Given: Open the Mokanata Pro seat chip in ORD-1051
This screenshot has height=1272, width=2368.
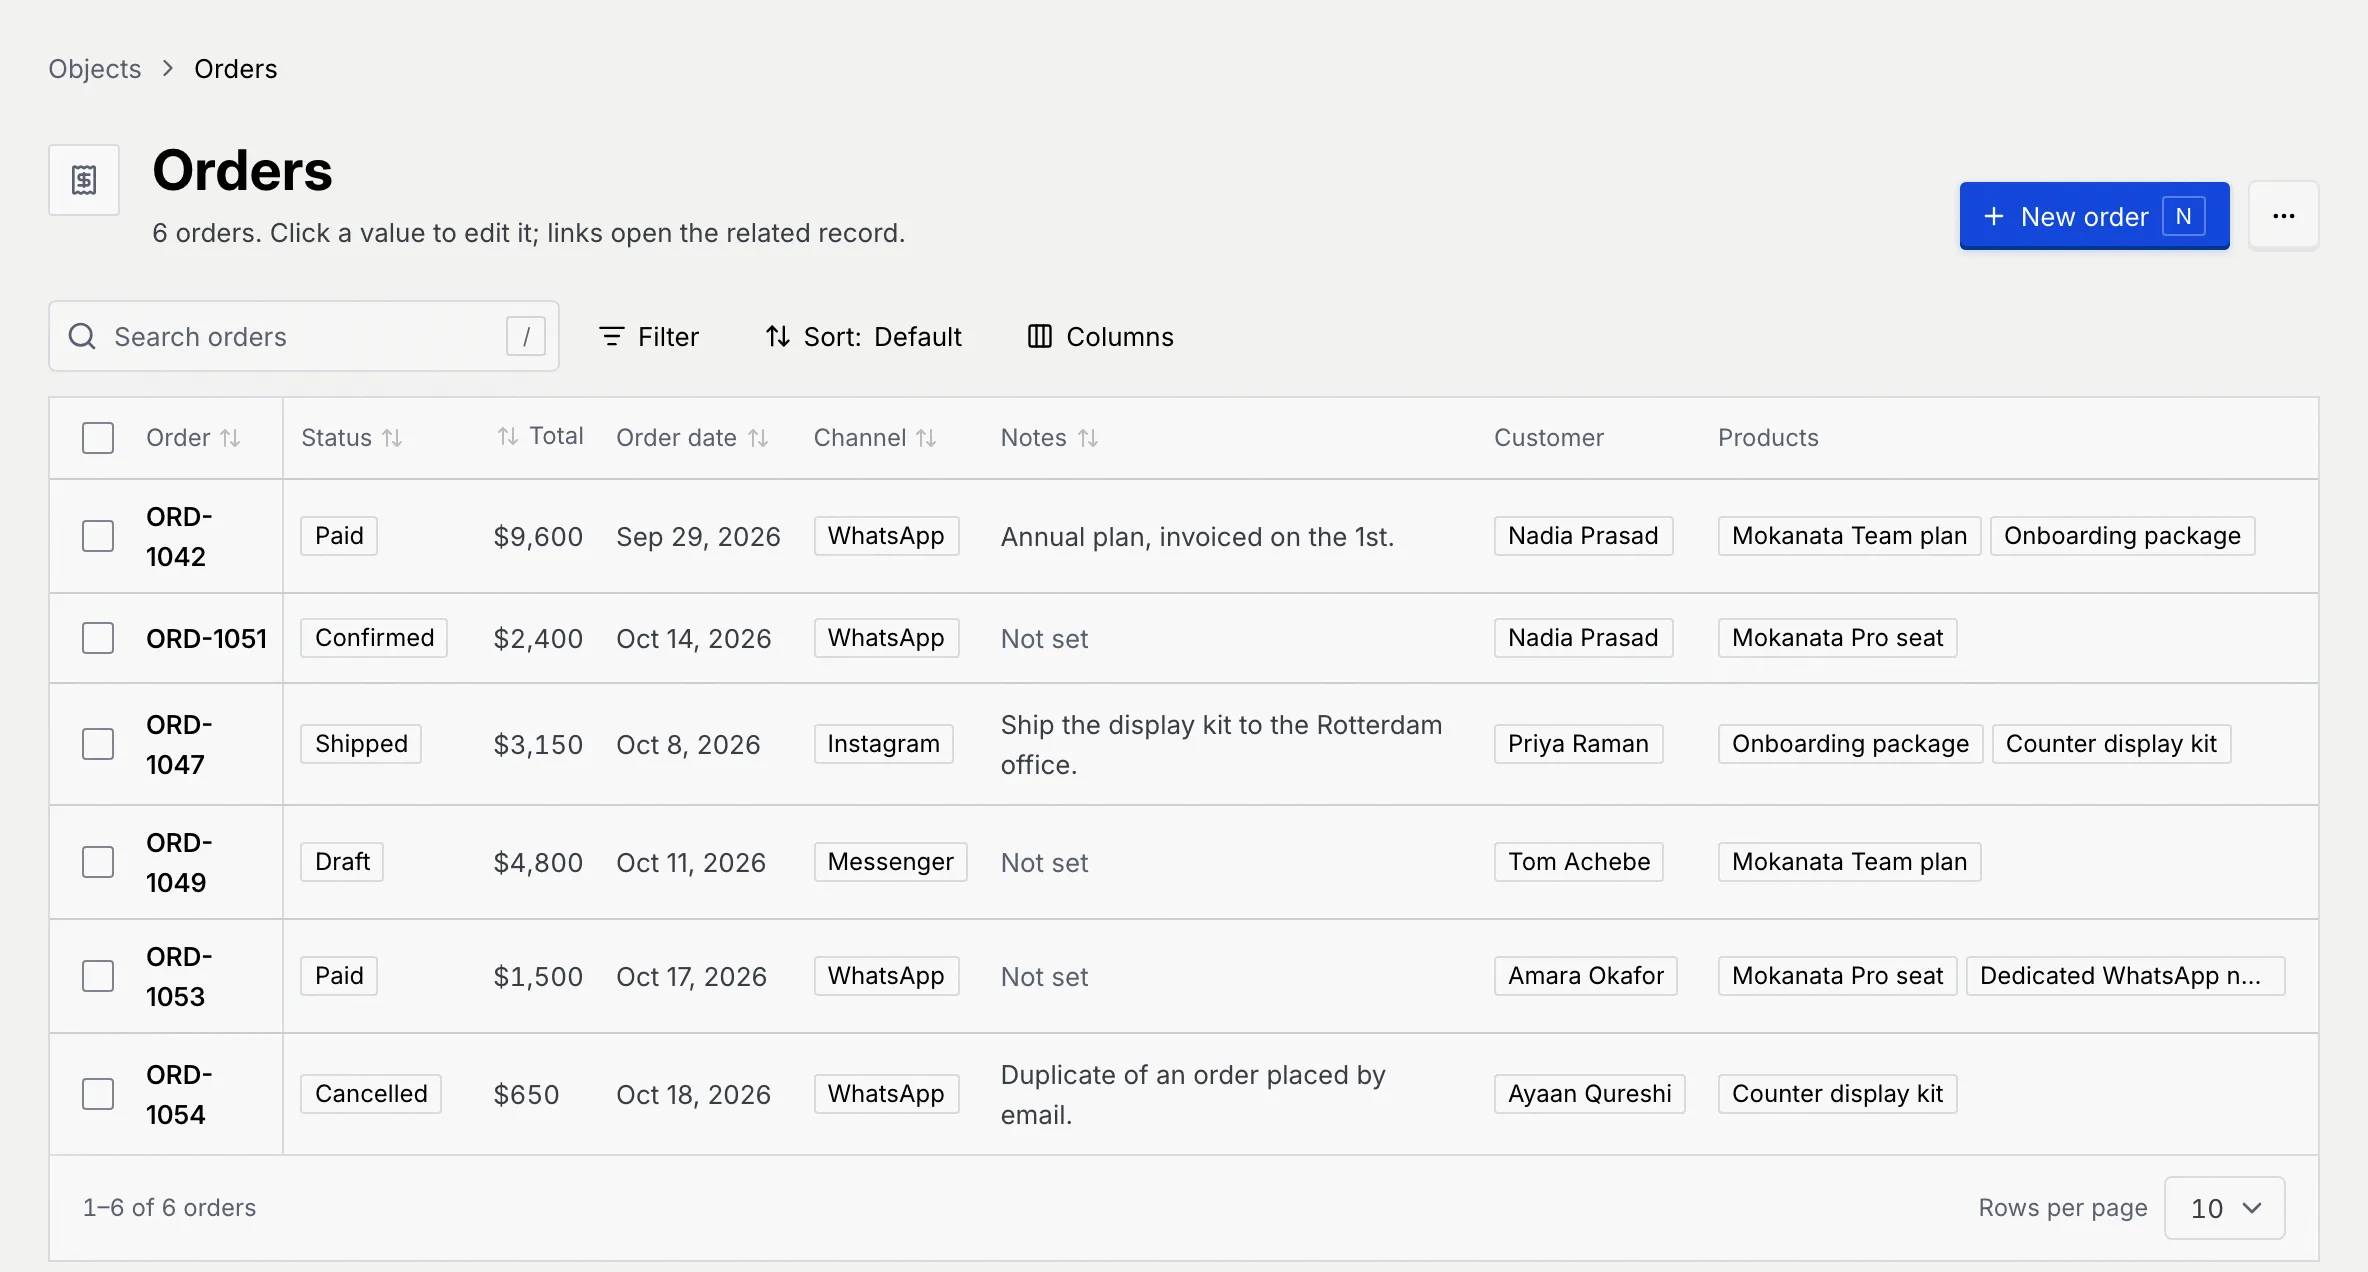Looking at the screenshot, I should pos(1837,638).
